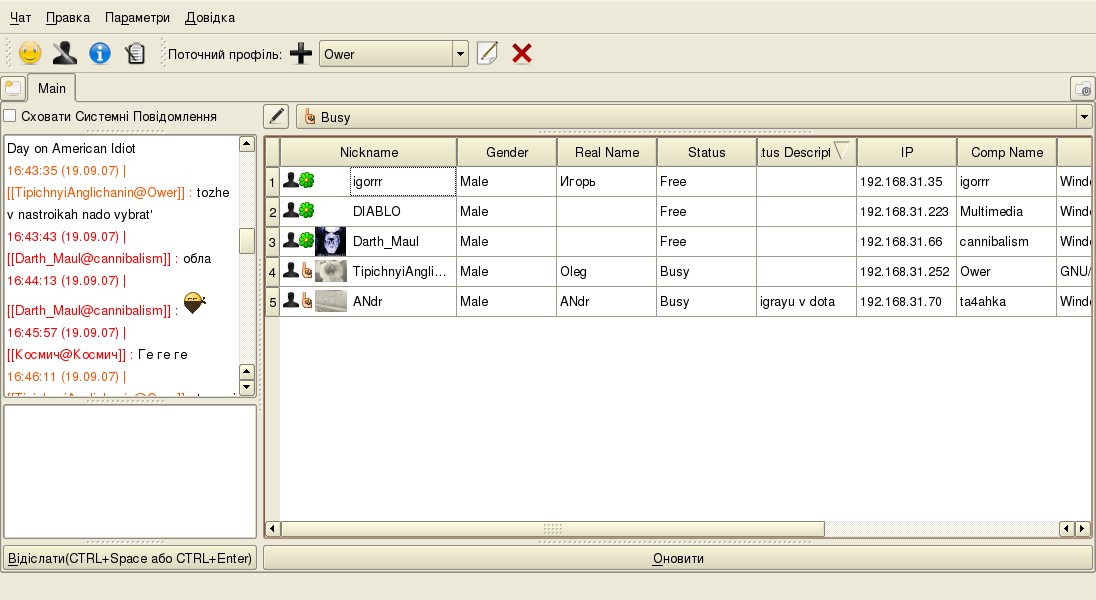Screen dimensions: 1096x600
Task: Open the Параметри menu
Action: (137, 18)
